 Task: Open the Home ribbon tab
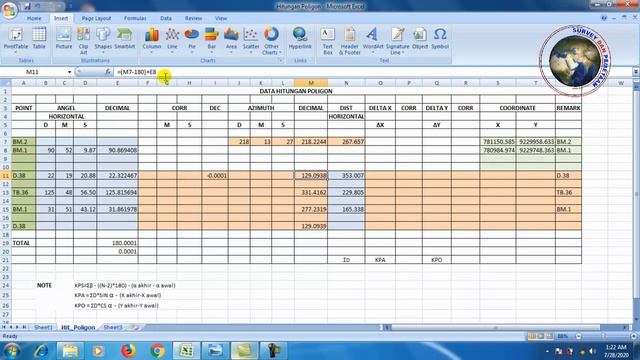tap(34, 18)
